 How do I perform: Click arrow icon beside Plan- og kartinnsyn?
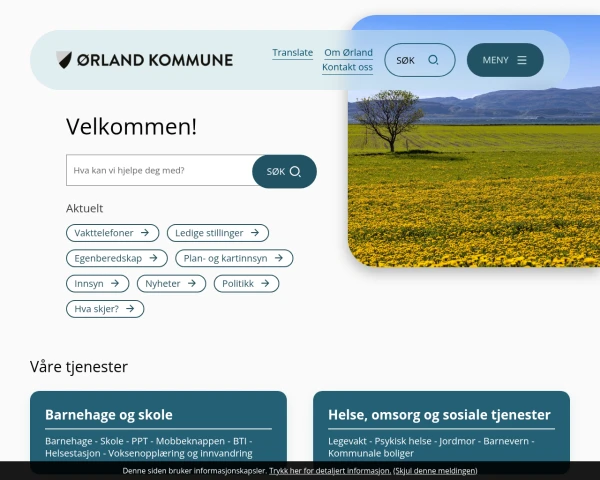click(x=279, y=258)
